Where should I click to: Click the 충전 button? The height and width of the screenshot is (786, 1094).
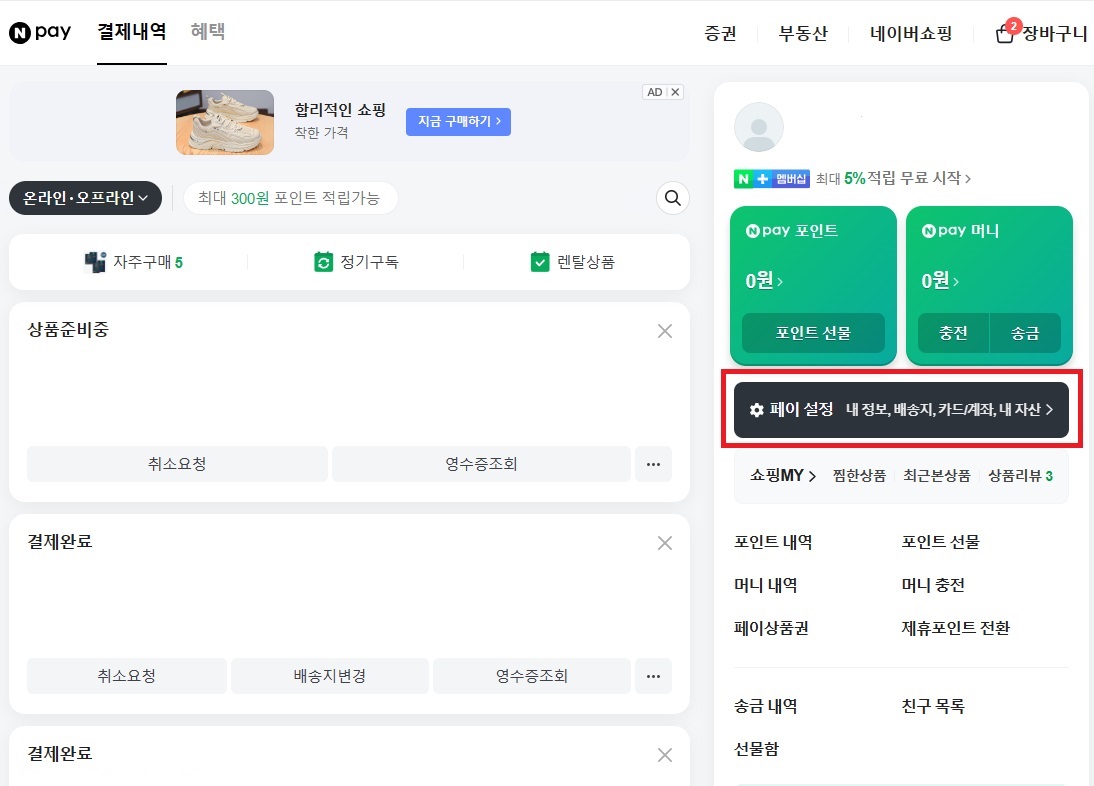pos(953,333)
